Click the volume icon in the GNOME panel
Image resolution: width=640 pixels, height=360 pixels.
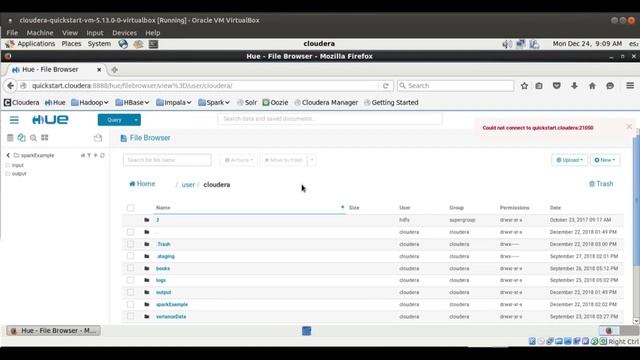(x=507, y=44)
